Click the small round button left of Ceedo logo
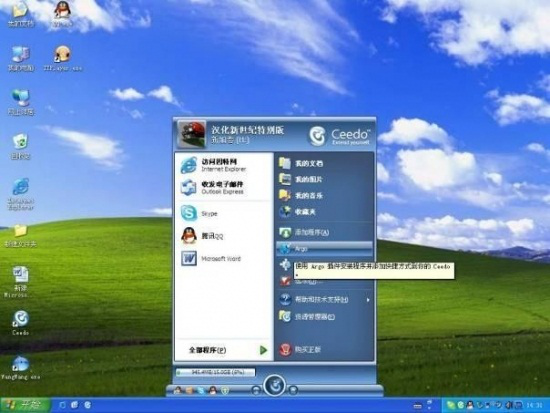550x413 pixels. (256, 389)
